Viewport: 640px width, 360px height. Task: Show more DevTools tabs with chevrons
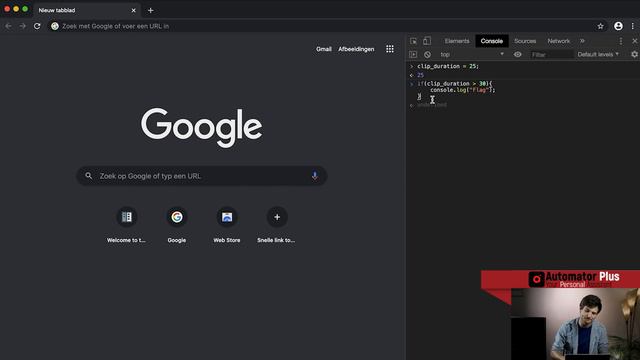[582, 41]
